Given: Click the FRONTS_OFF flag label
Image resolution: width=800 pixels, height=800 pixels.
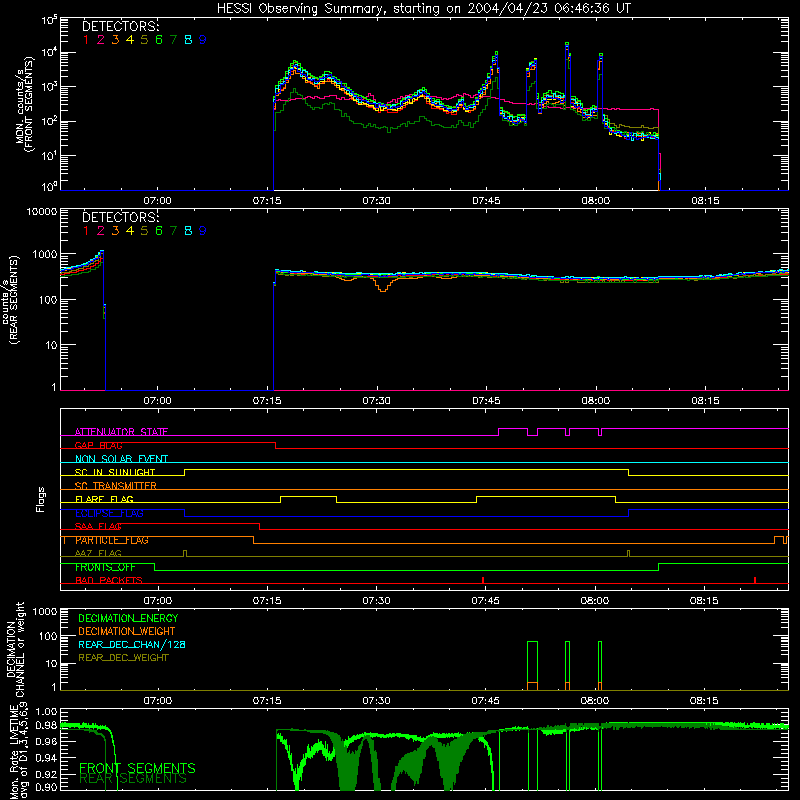Looking at the screenshot, I should (105, 567).
